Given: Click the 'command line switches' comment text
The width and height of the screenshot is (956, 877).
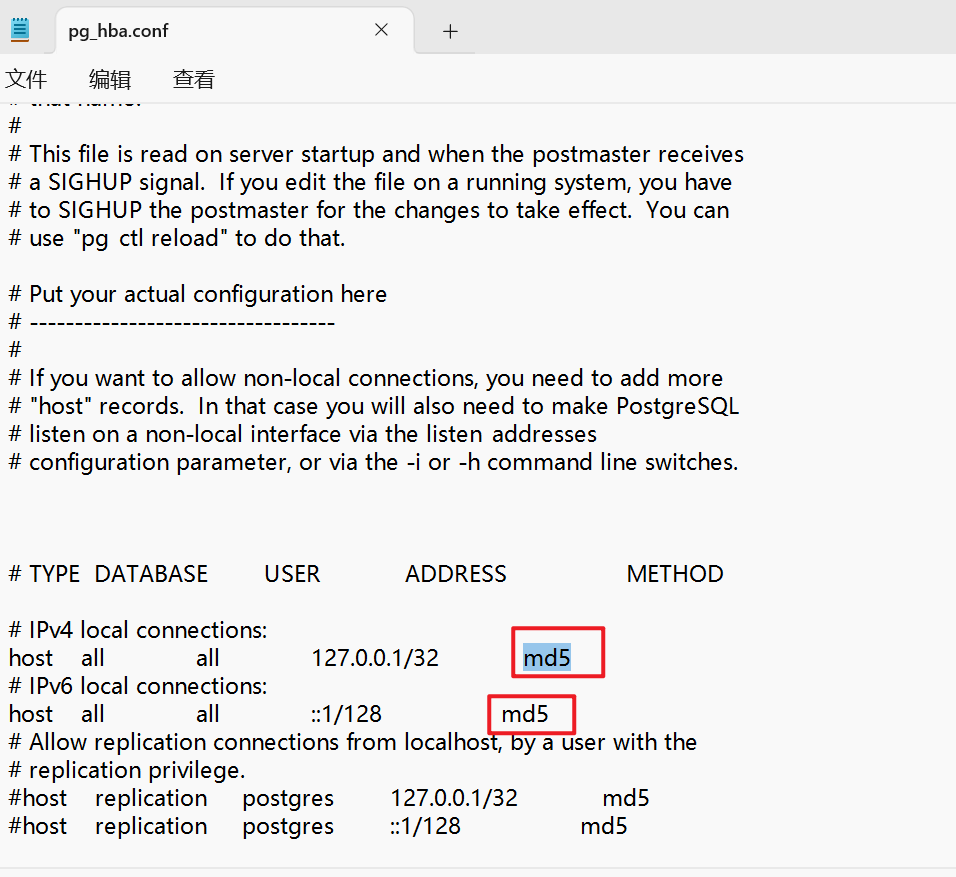Looking at the screenshot, I should pyautogui.click(x=612, y=462).
